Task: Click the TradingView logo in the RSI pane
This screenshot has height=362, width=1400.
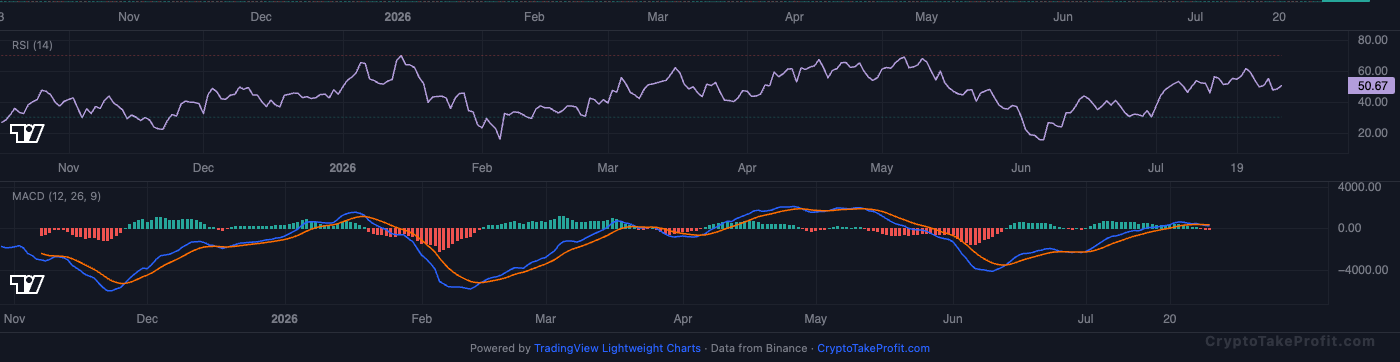Action: click(x=27, y=134)
